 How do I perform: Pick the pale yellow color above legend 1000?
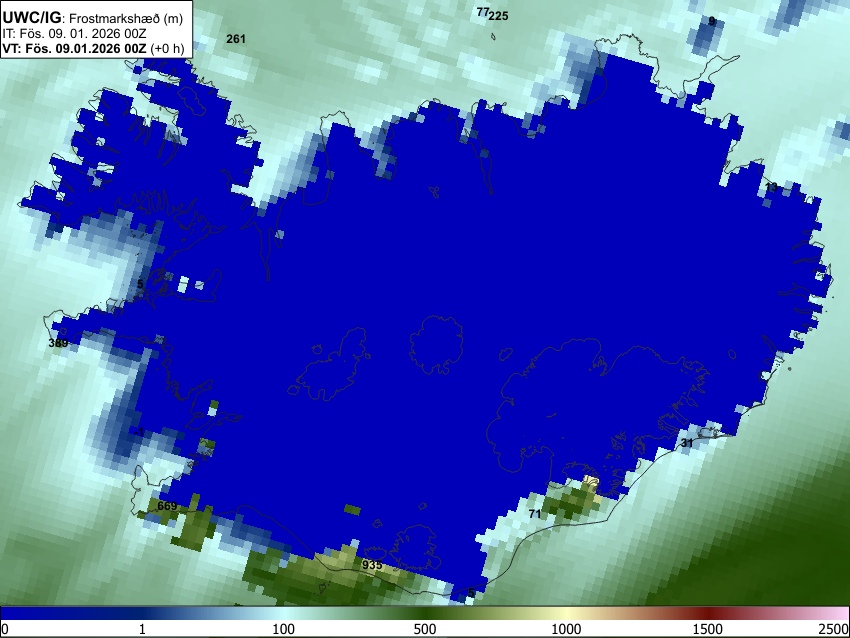pyautogui.click(x=566, y=613)
